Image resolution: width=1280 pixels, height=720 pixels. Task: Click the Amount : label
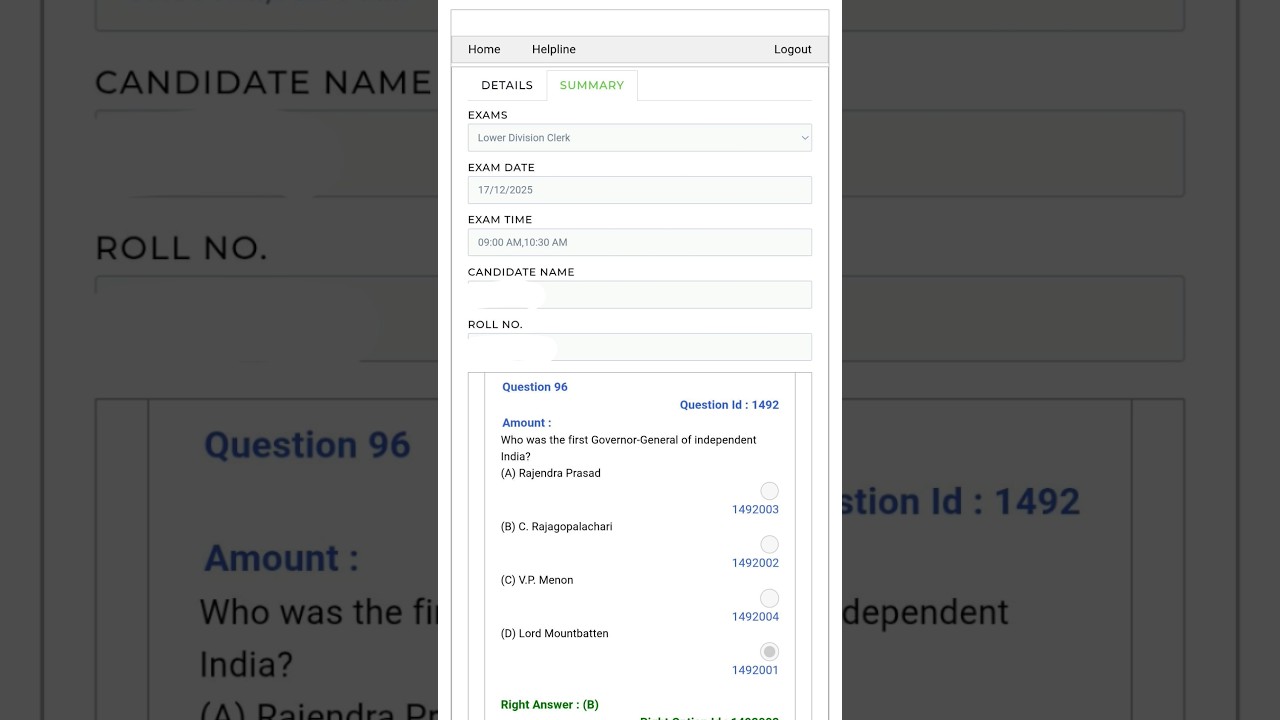pos(527,423)
